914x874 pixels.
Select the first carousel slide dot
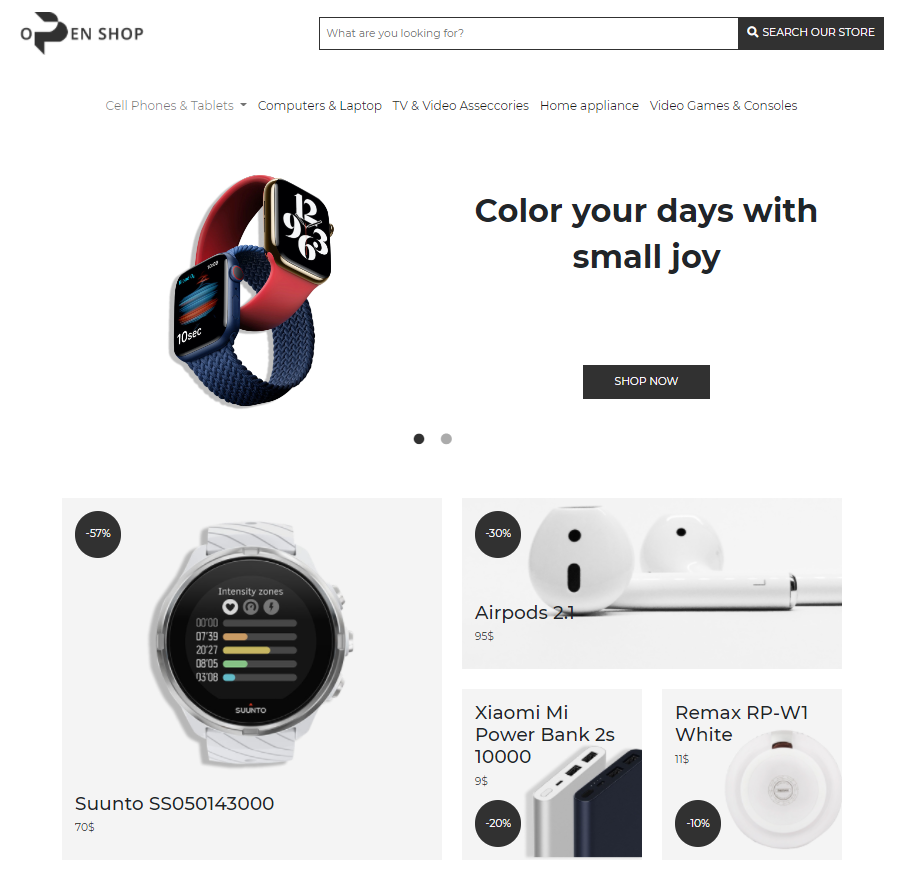[x=419, y=438]
